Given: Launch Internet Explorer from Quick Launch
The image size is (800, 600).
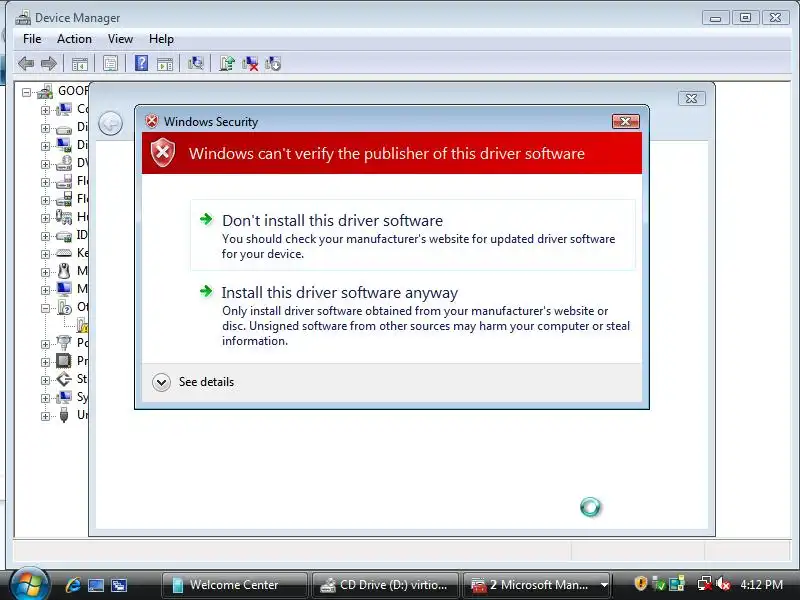Looking at the screenshot, I should pyautogui.click(x=73, y=585).
